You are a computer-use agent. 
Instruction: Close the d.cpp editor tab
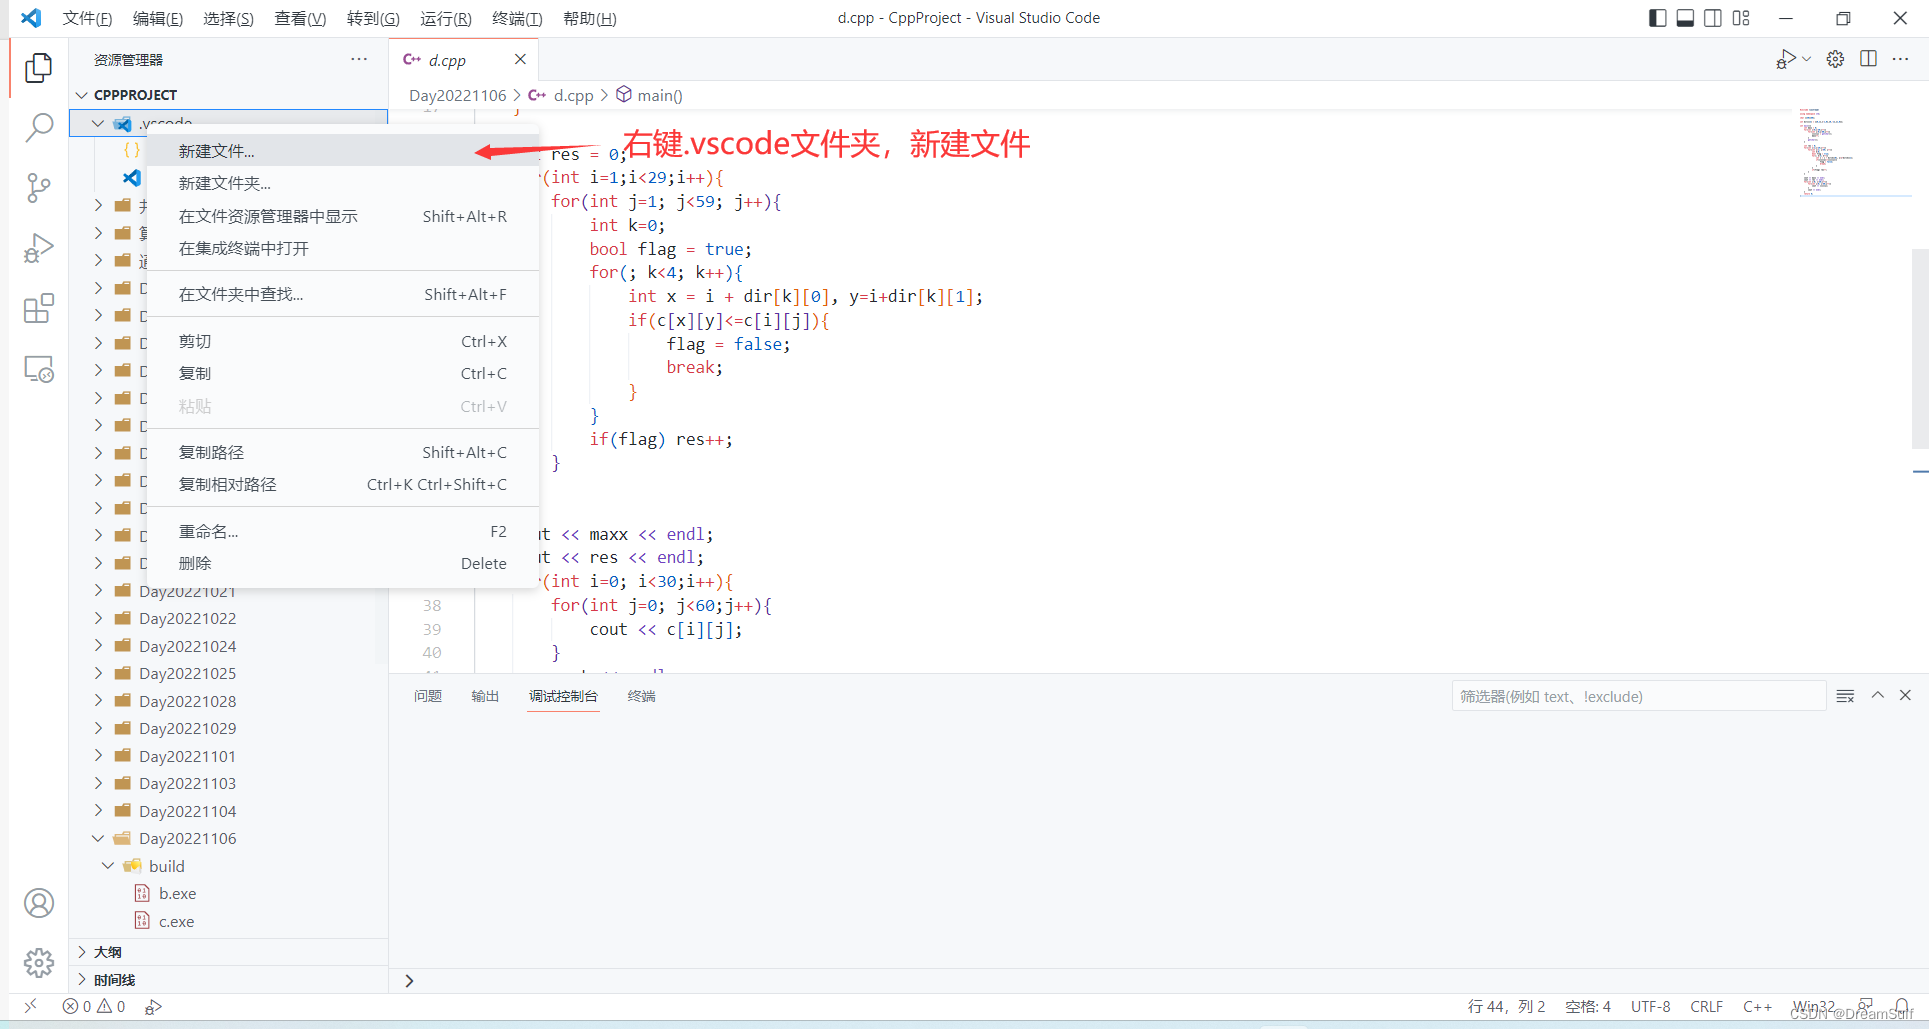point(520,59)
